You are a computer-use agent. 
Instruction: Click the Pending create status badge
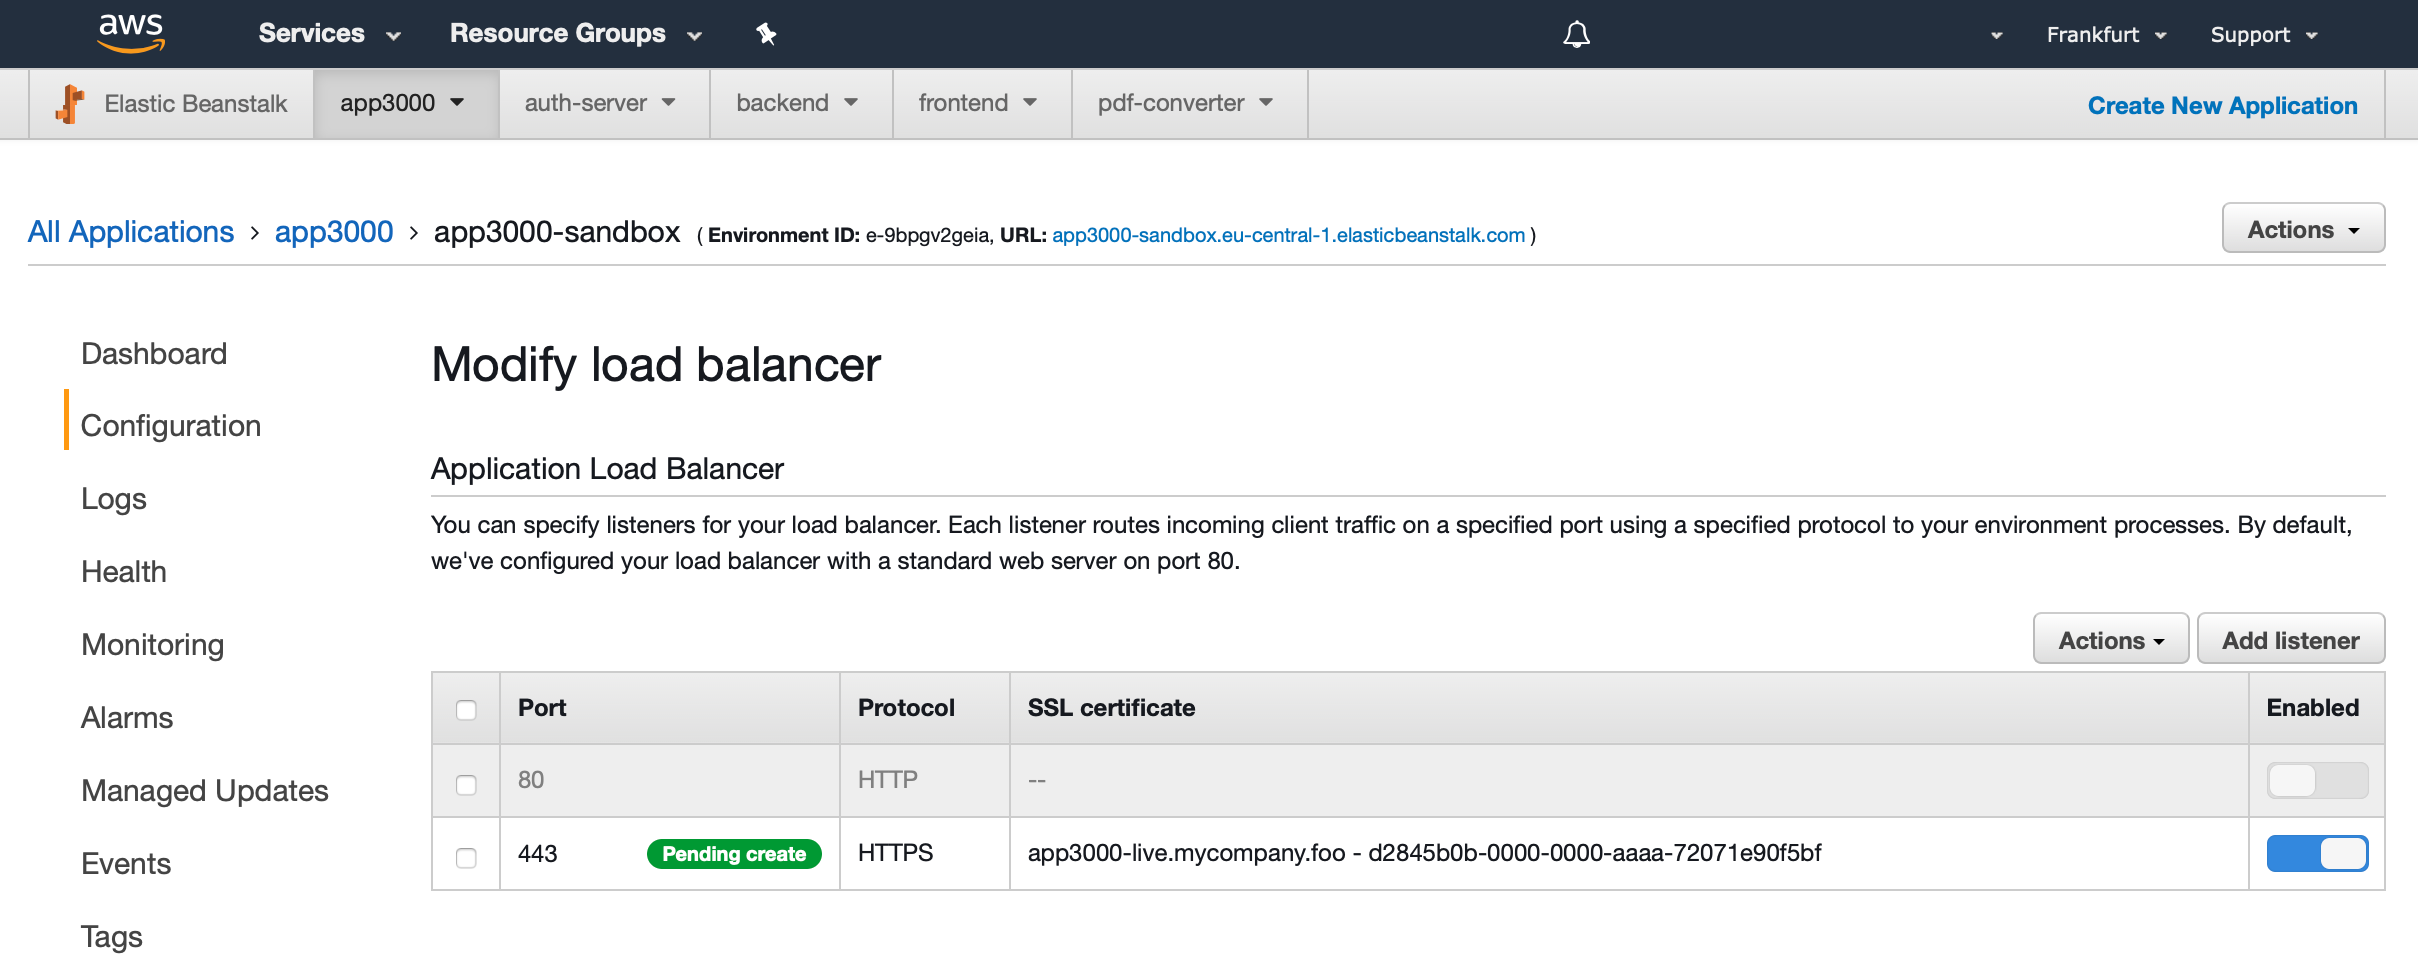tap(734, 854)
